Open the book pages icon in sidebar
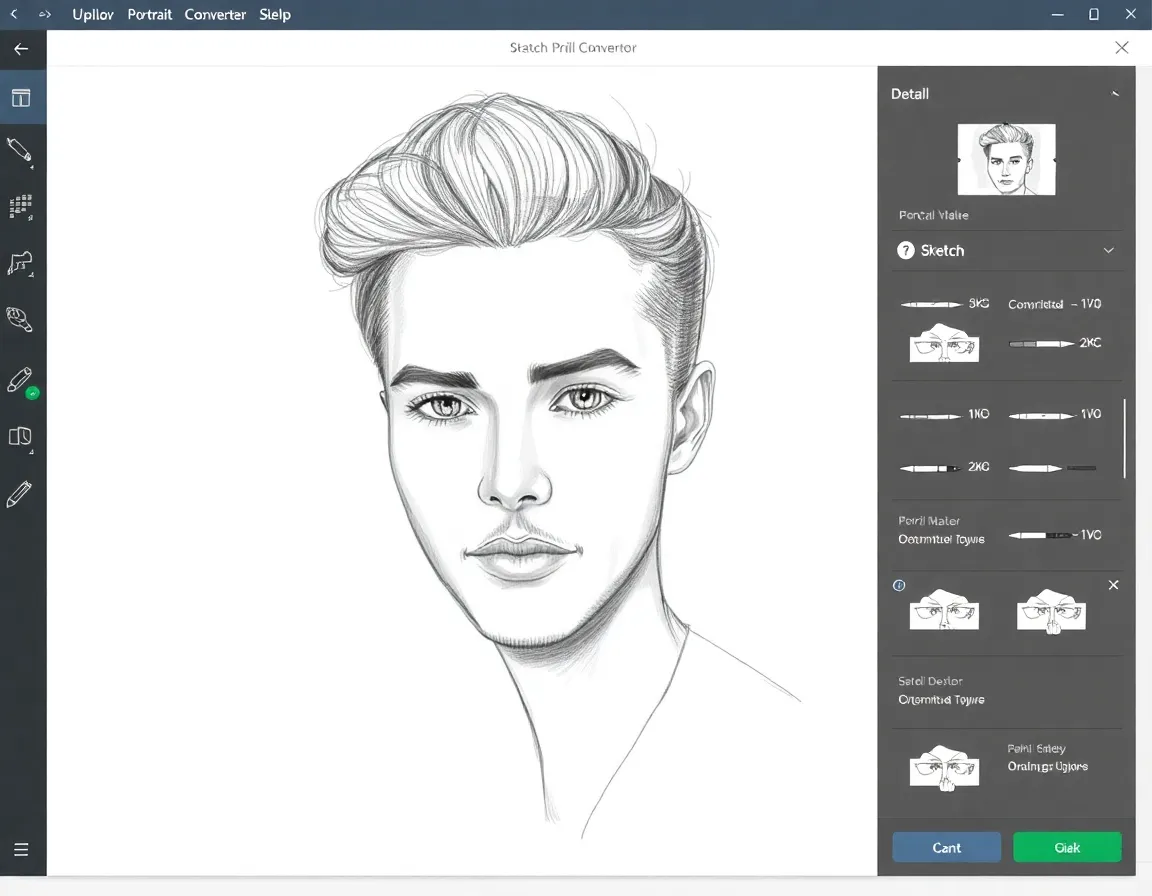Image resolution: width=1152 pixels, height=896 pixels. point(20,437)
